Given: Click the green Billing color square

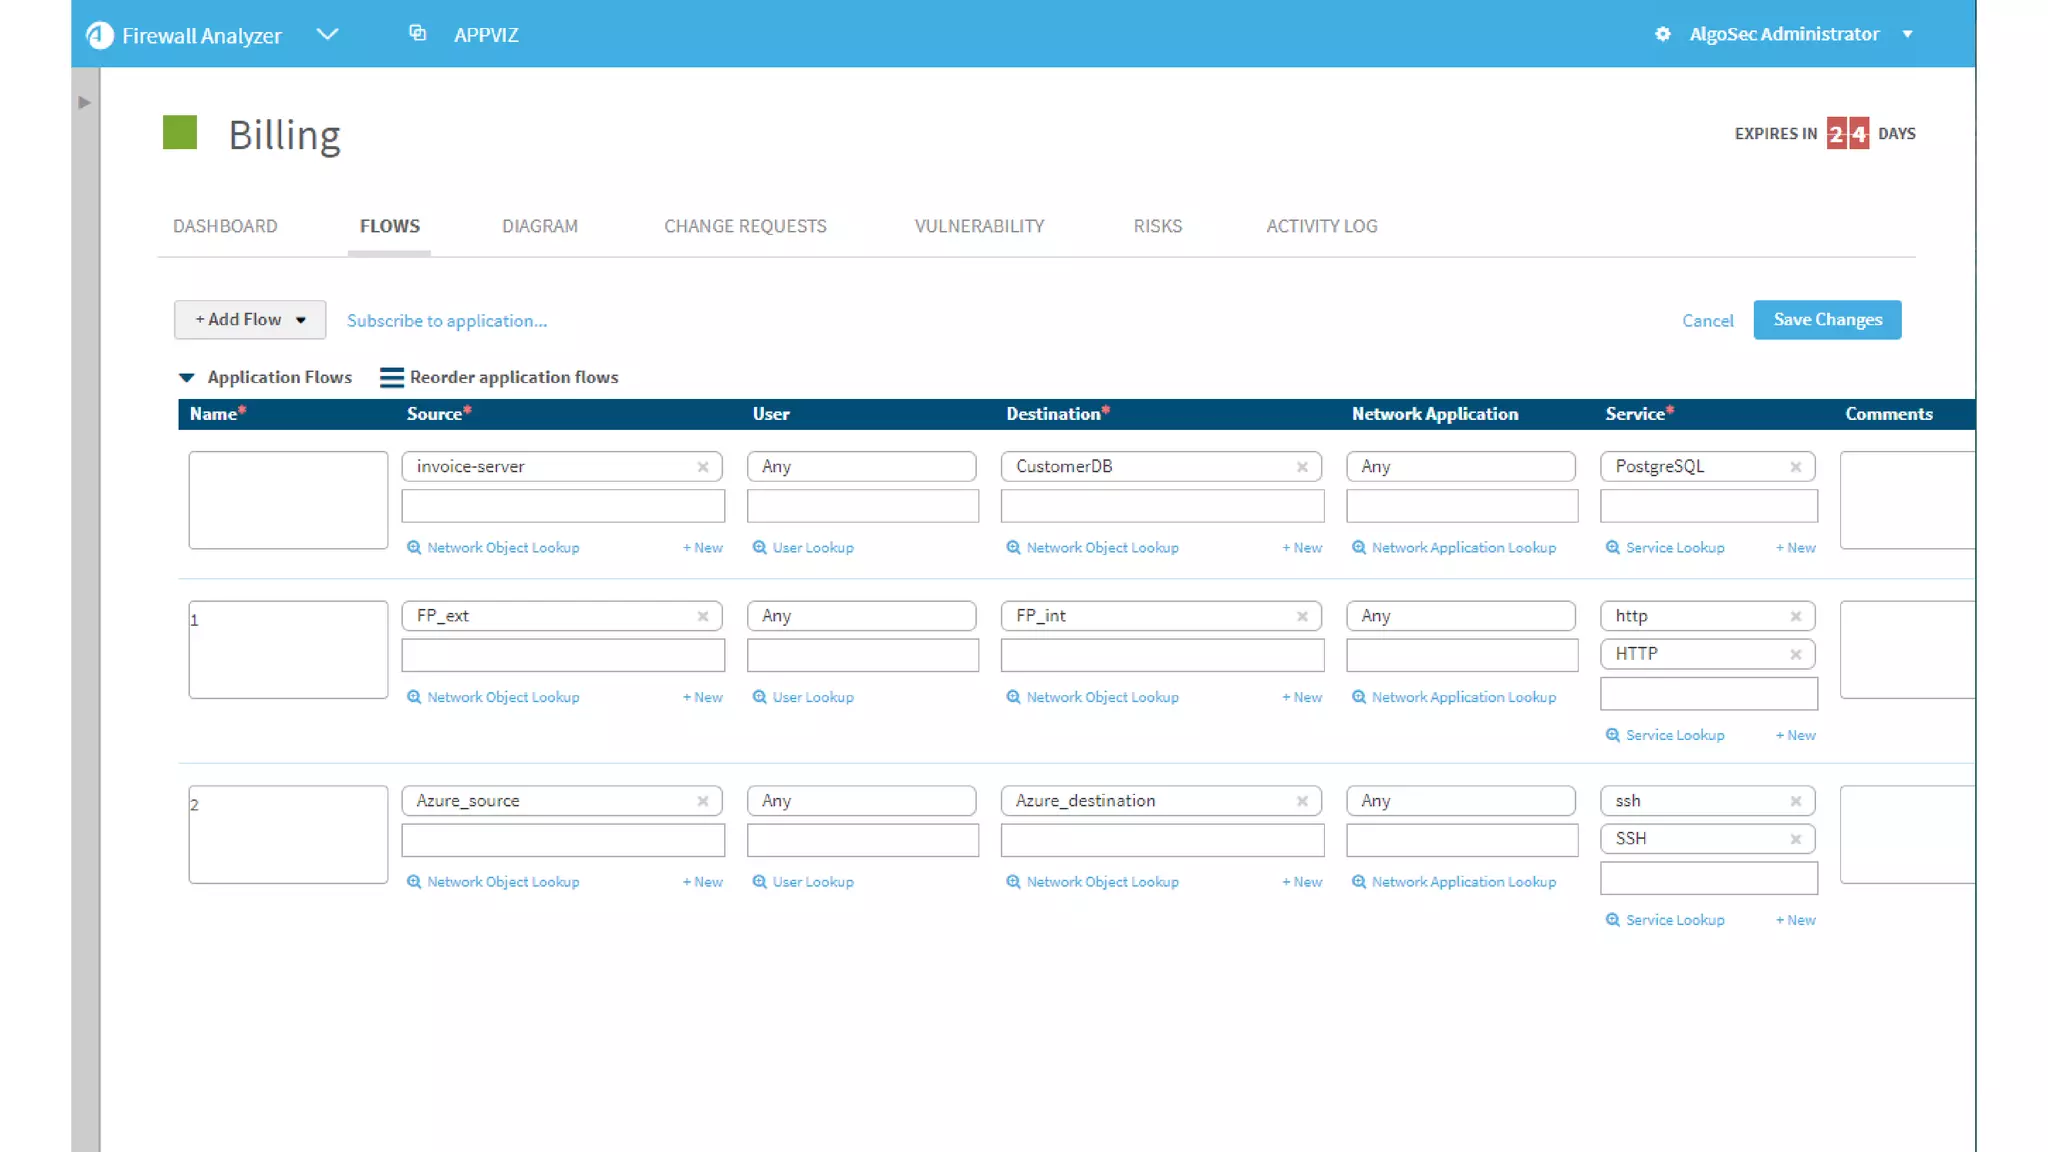Looking at the screenshot, I should 180,132.
